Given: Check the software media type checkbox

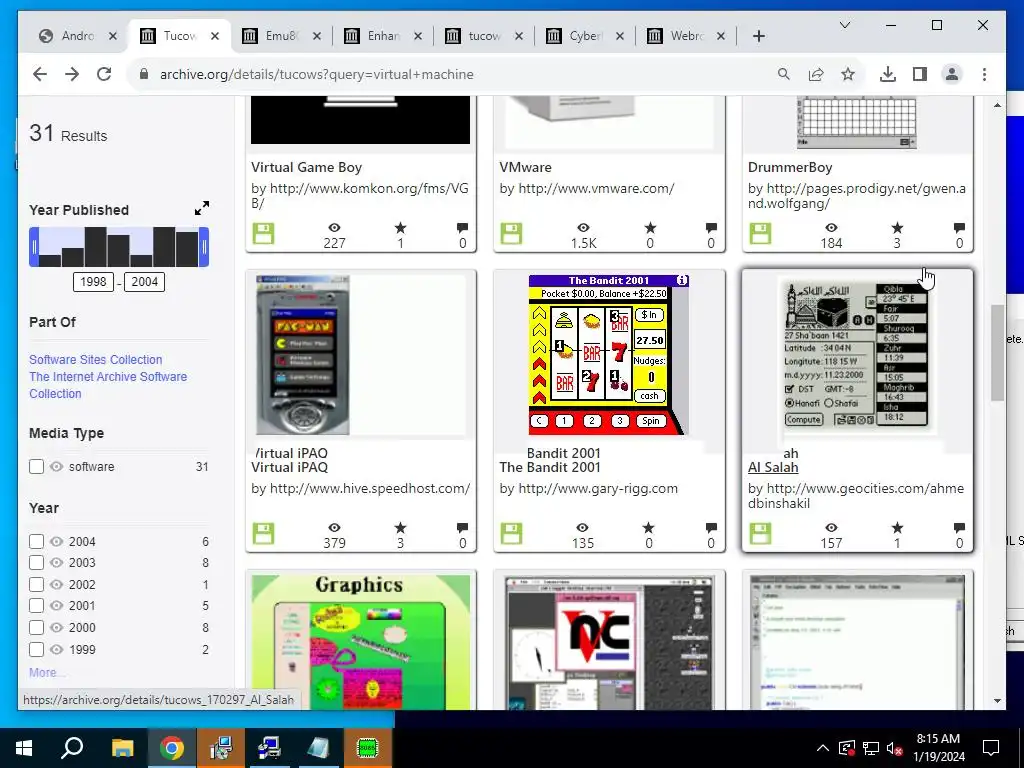Looking at the screenshot, I should click(37, 466).
